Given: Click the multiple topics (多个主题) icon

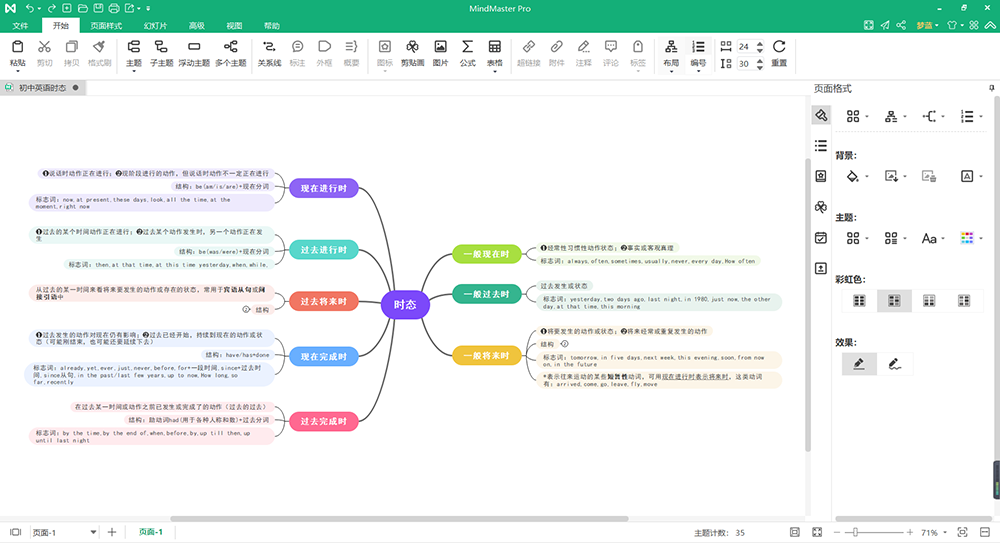Looking at the screenshot, I should click(x=230, y=47).
